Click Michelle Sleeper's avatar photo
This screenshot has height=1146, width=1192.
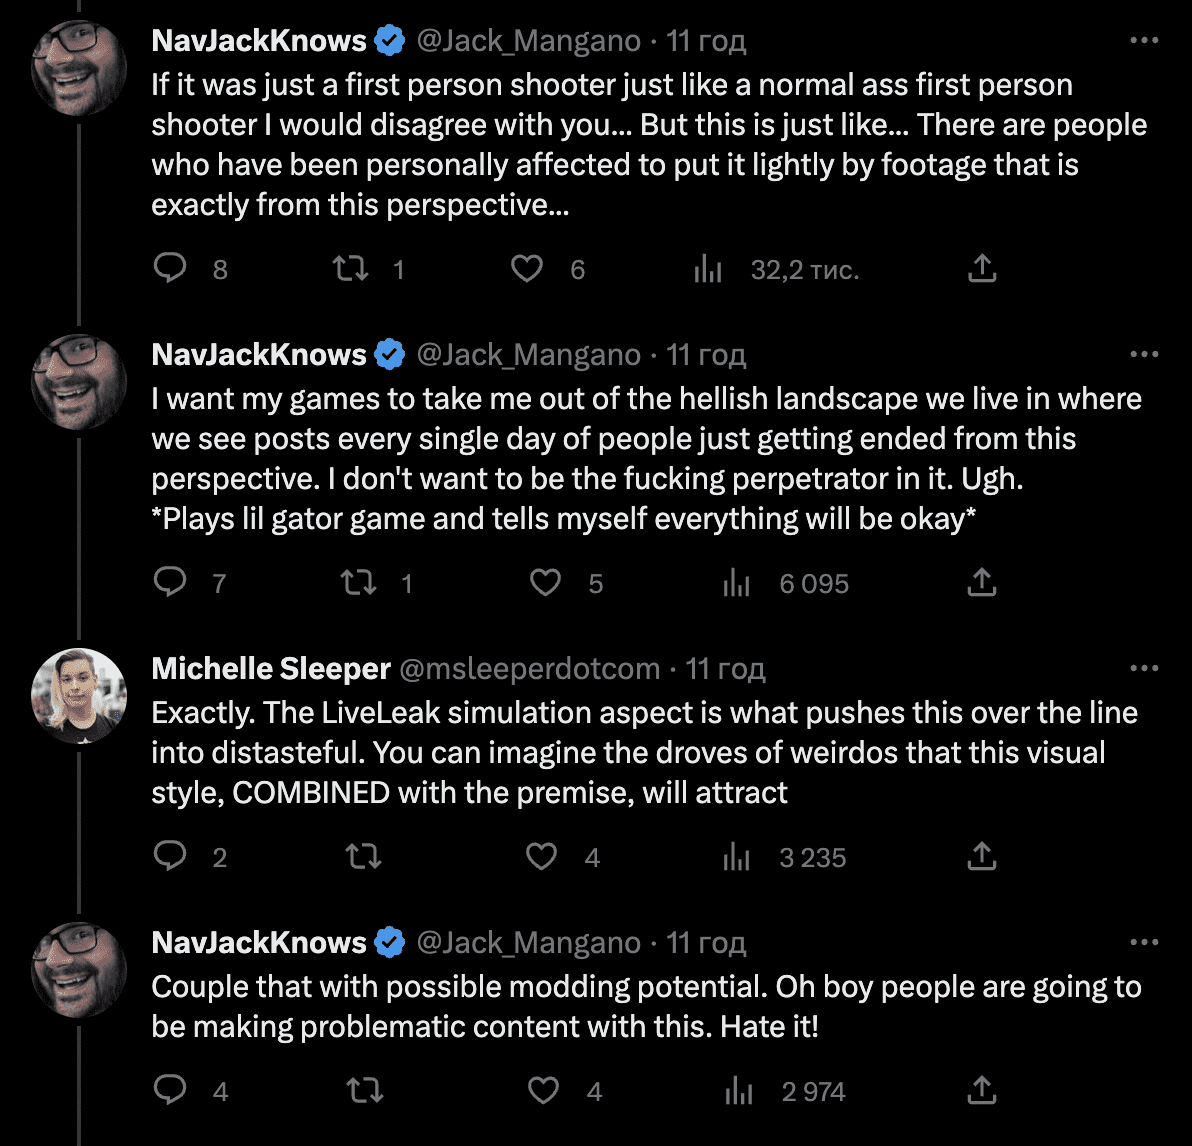[x=79, y=696]
